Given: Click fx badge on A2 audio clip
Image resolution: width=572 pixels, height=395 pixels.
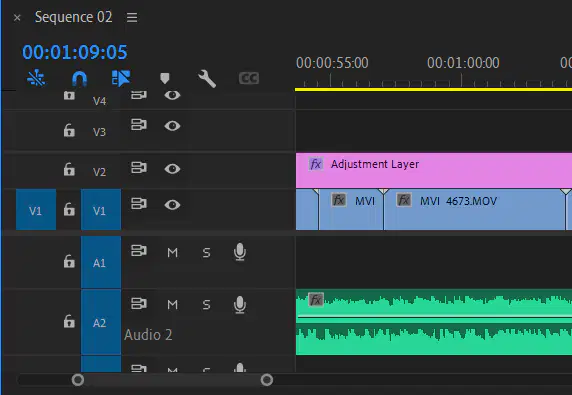Looking at the screenshot, I should (x=316, y=300).
